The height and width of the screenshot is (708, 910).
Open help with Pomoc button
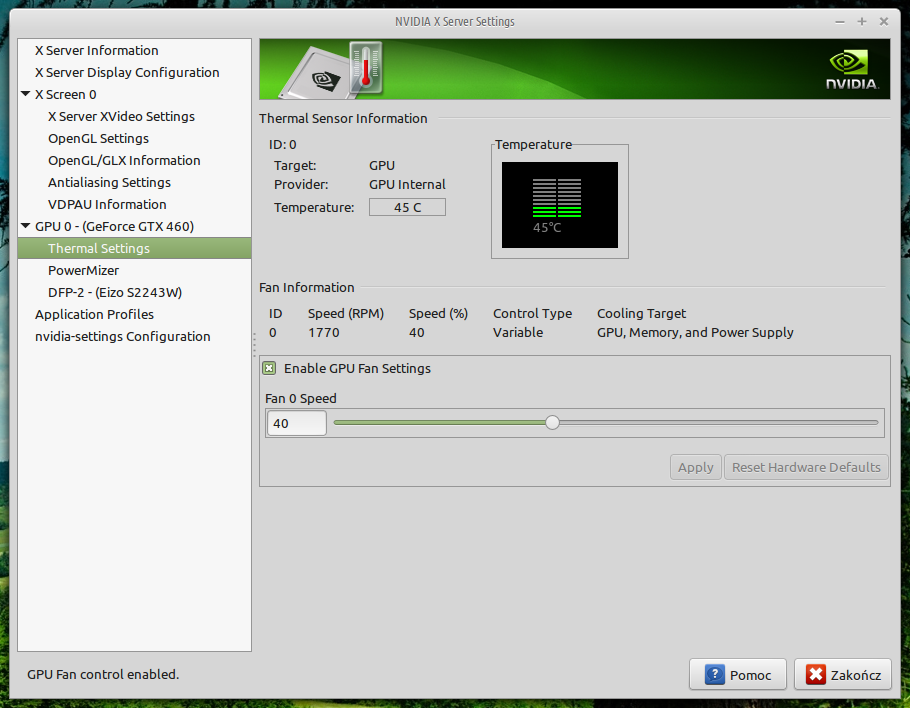coord(738,674)
